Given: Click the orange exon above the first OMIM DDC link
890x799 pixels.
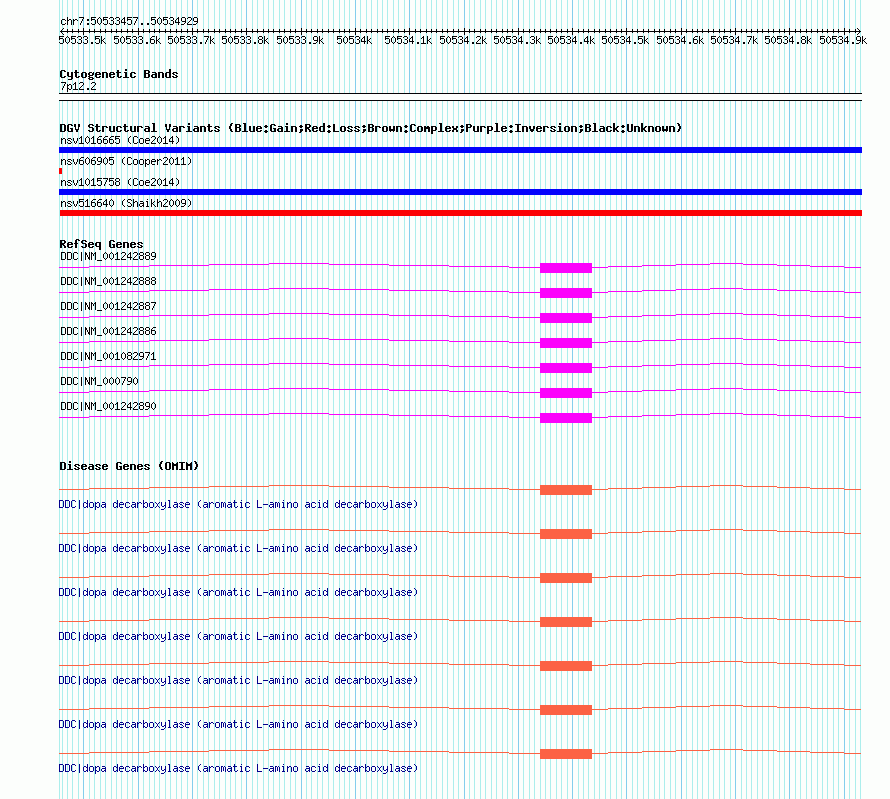Looking at the screenshot, I should click(x=566, y=490).
